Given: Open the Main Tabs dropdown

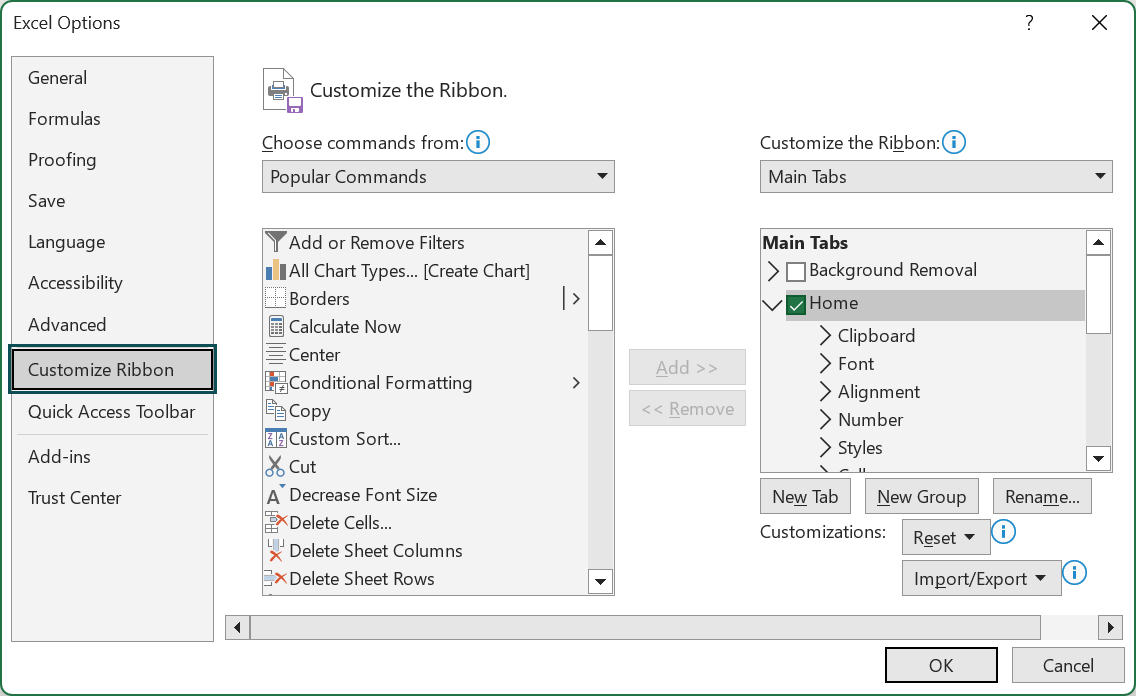Looking at the screenshot, I should point(936,177).
